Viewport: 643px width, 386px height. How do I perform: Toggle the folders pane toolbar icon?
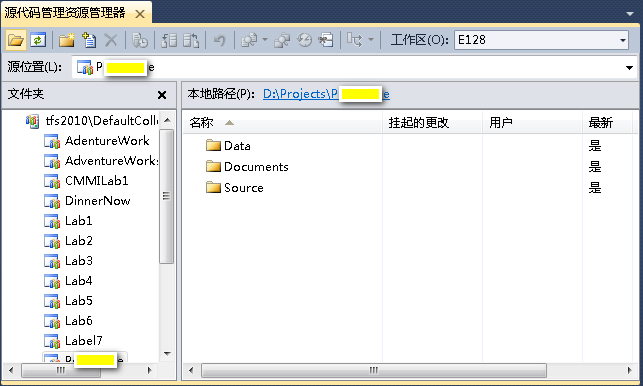(x=16, y=40)
